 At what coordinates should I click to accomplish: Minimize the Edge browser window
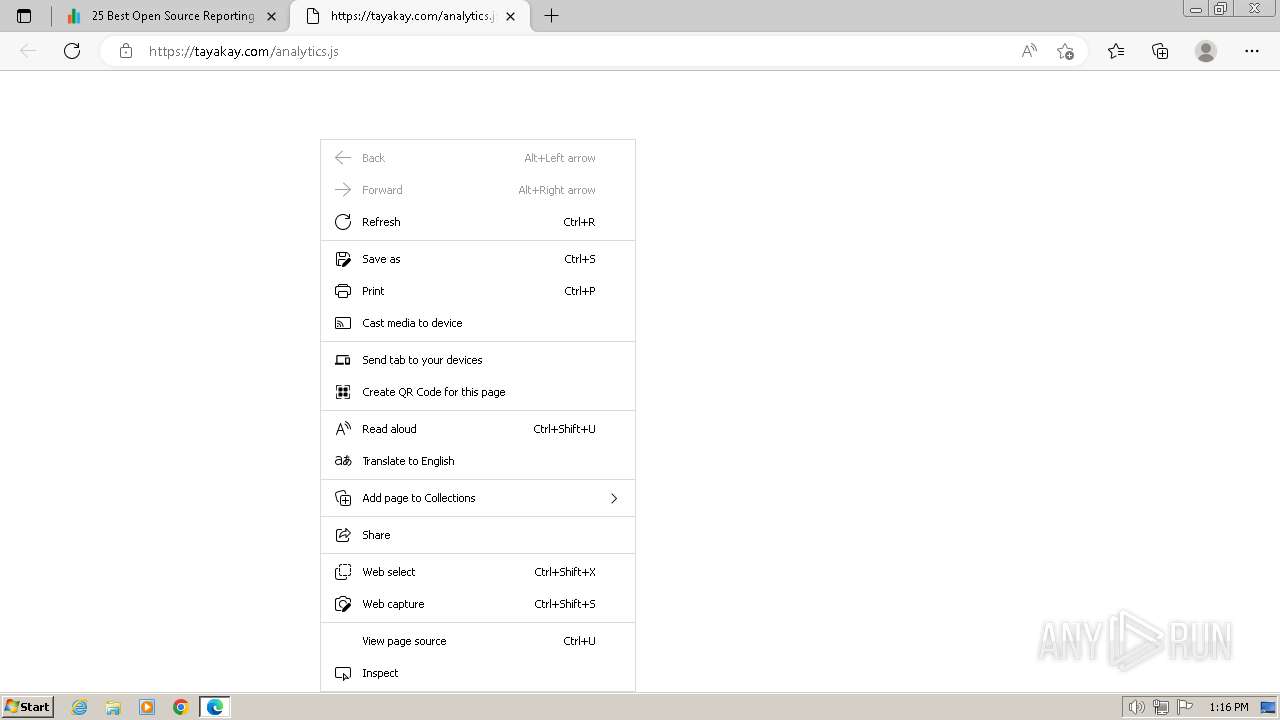(1196, 9)
